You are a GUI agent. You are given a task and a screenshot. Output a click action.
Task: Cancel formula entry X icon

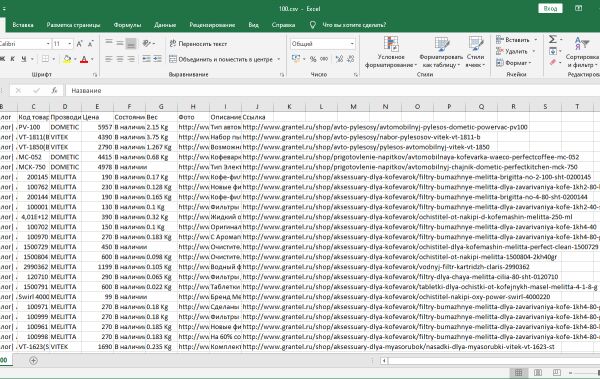[x=18, y=90]
